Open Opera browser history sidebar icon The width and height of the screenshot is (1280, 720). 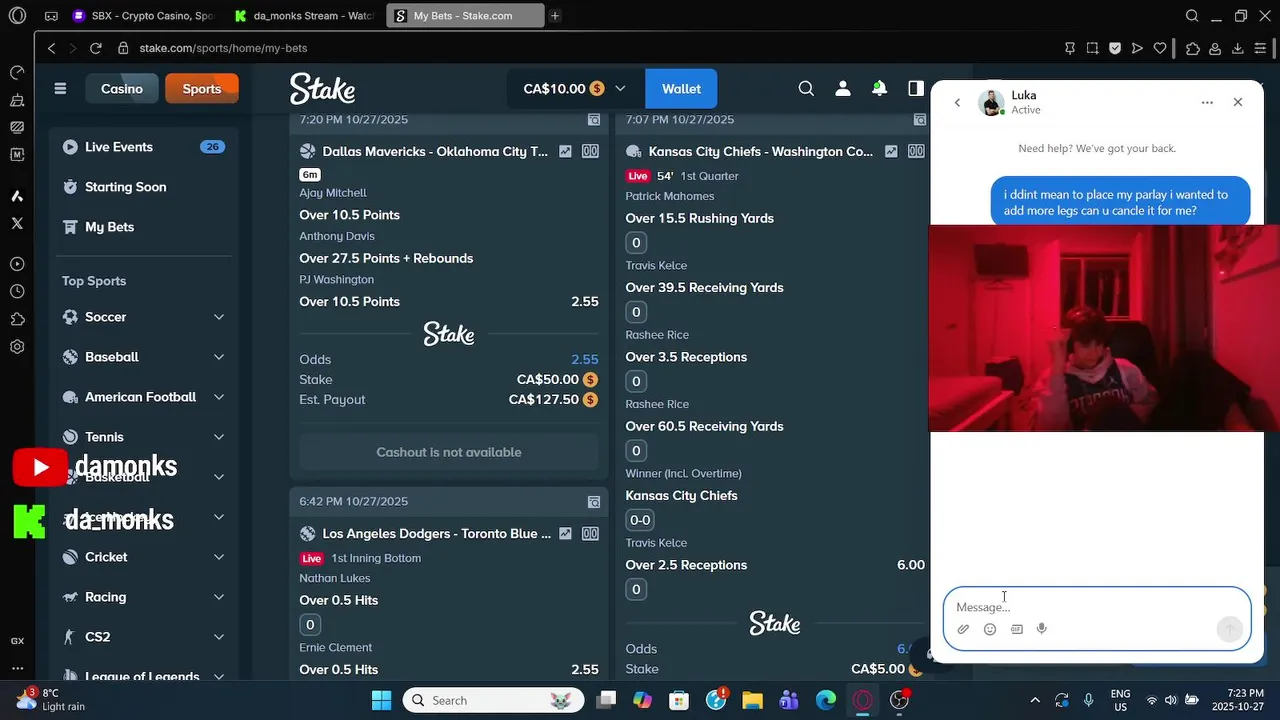coord(17,292)
